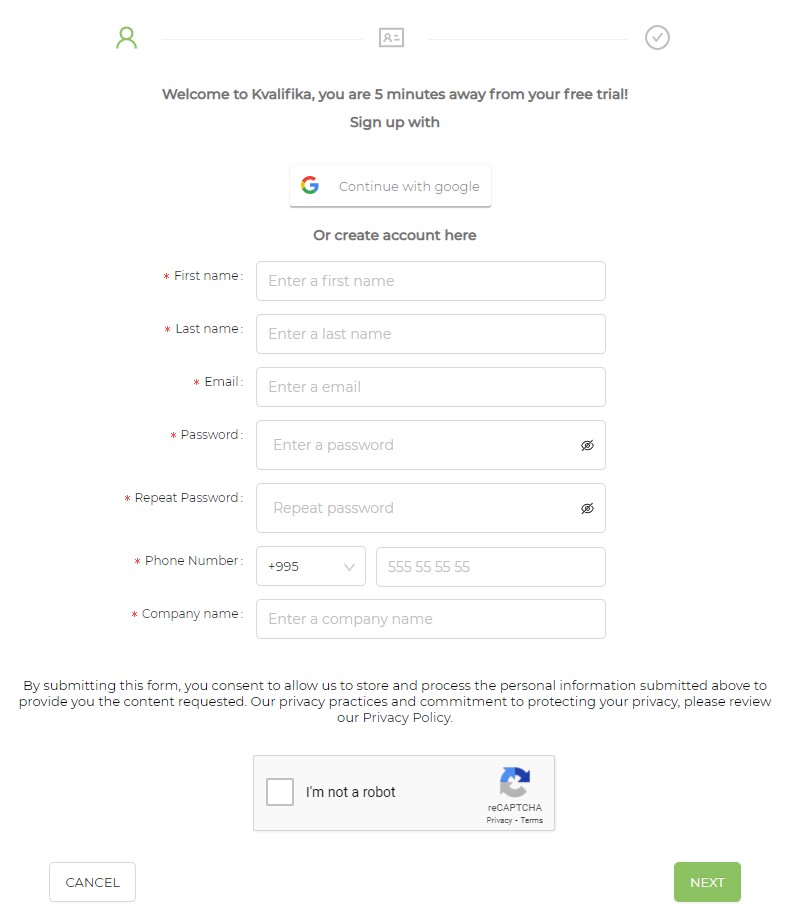The image size is (788, 908).
Task: Click the Google logo icon
Action: tap(310, 185)
